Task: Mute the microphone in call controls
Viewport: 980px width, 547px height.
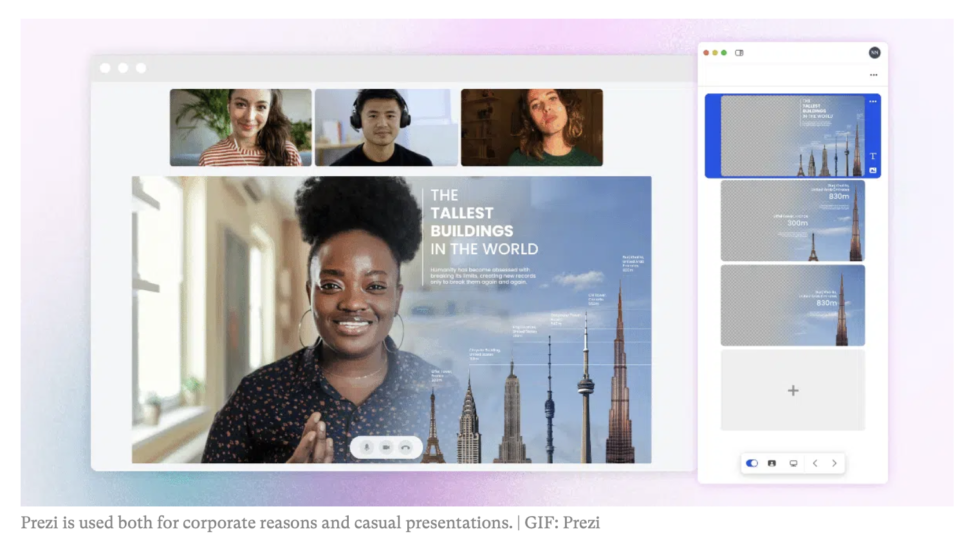Action: pyautogui.click(x=367, y=447)
